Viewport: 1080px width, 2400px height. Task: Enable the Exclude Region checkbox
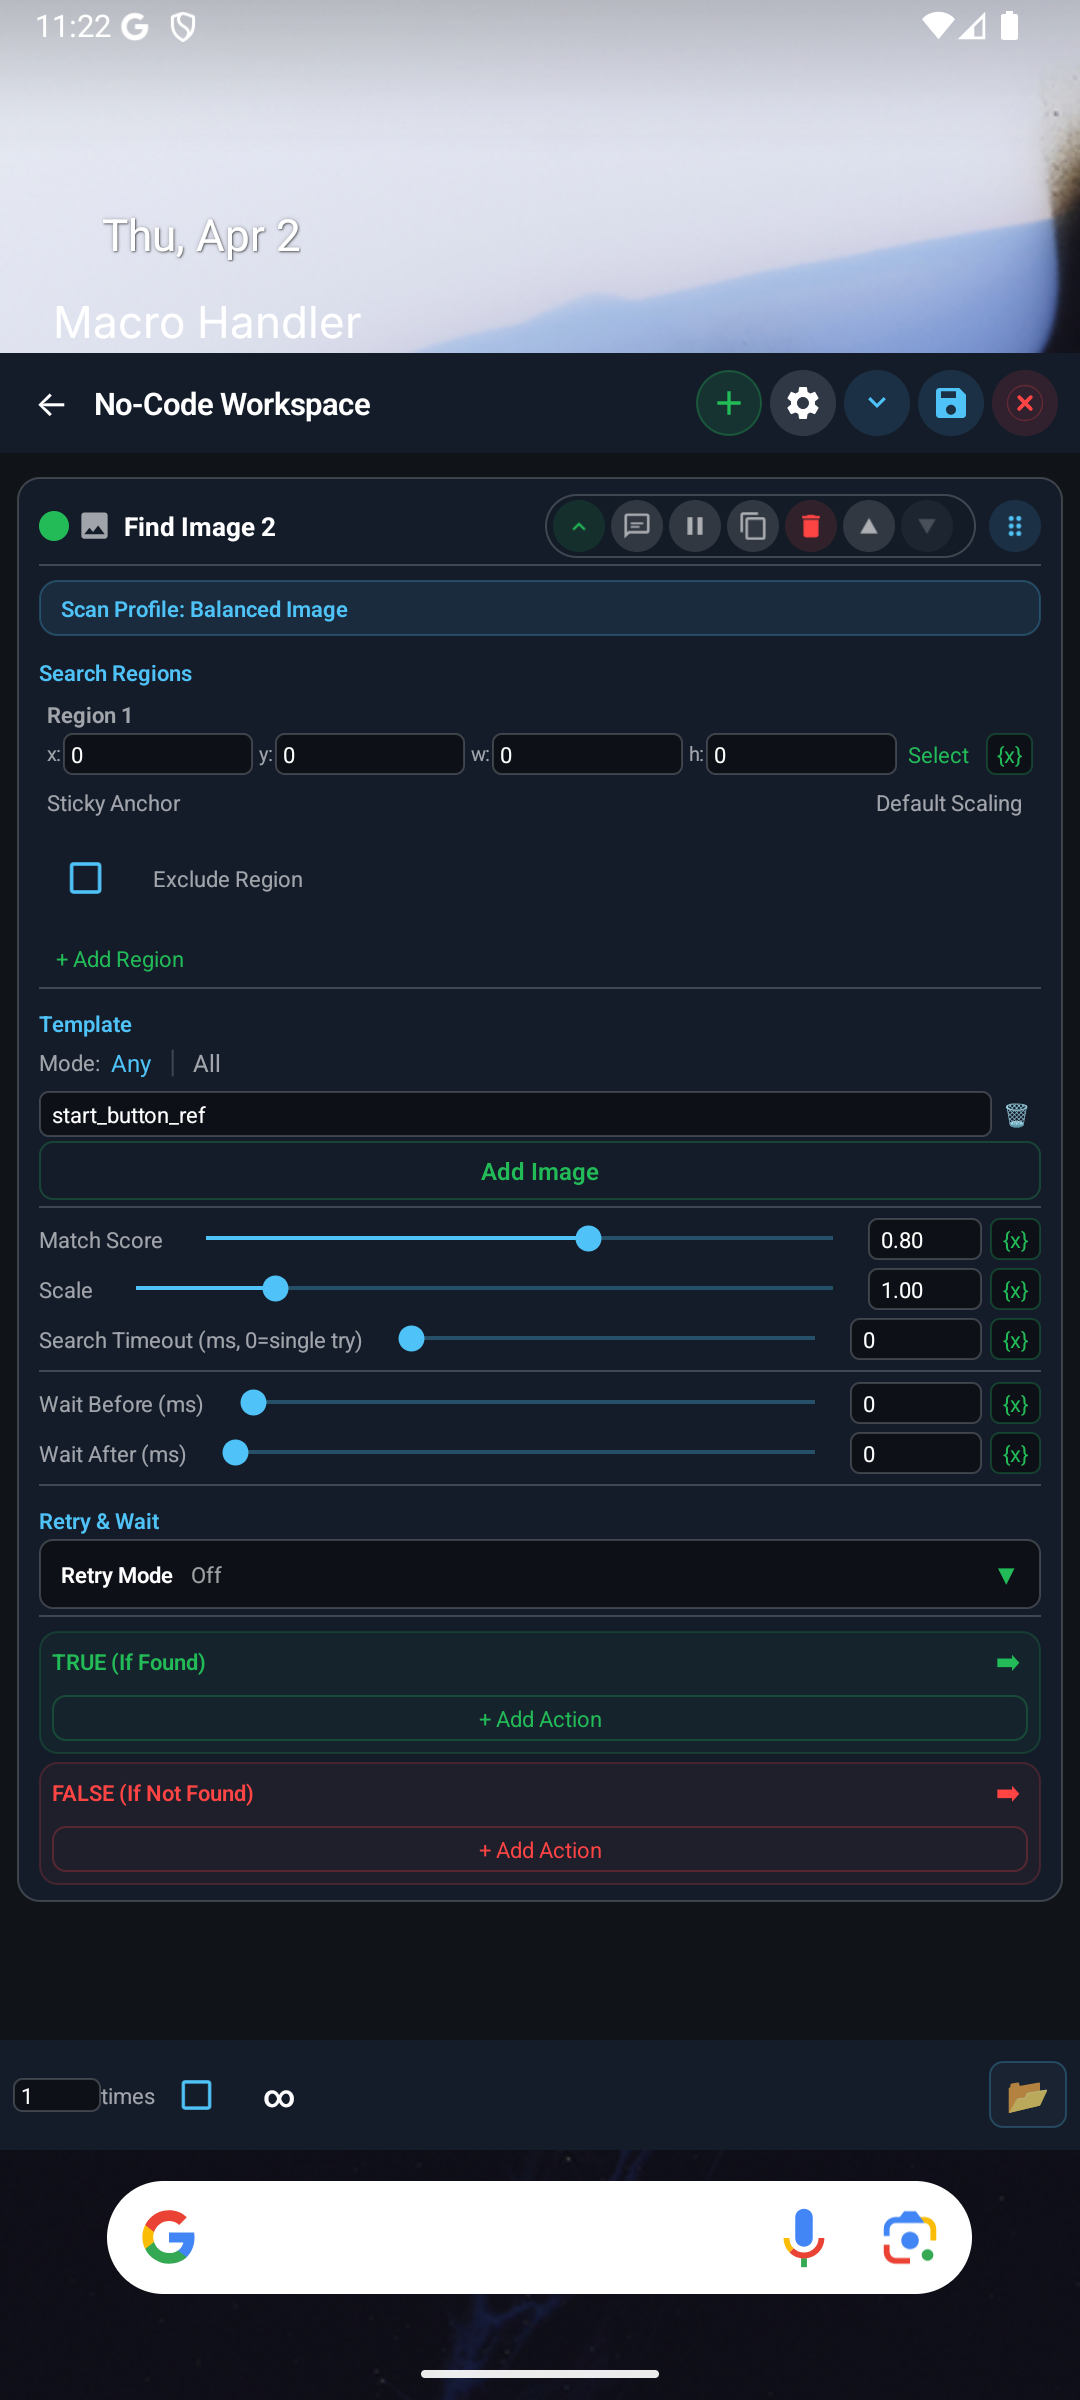(86, 878)
